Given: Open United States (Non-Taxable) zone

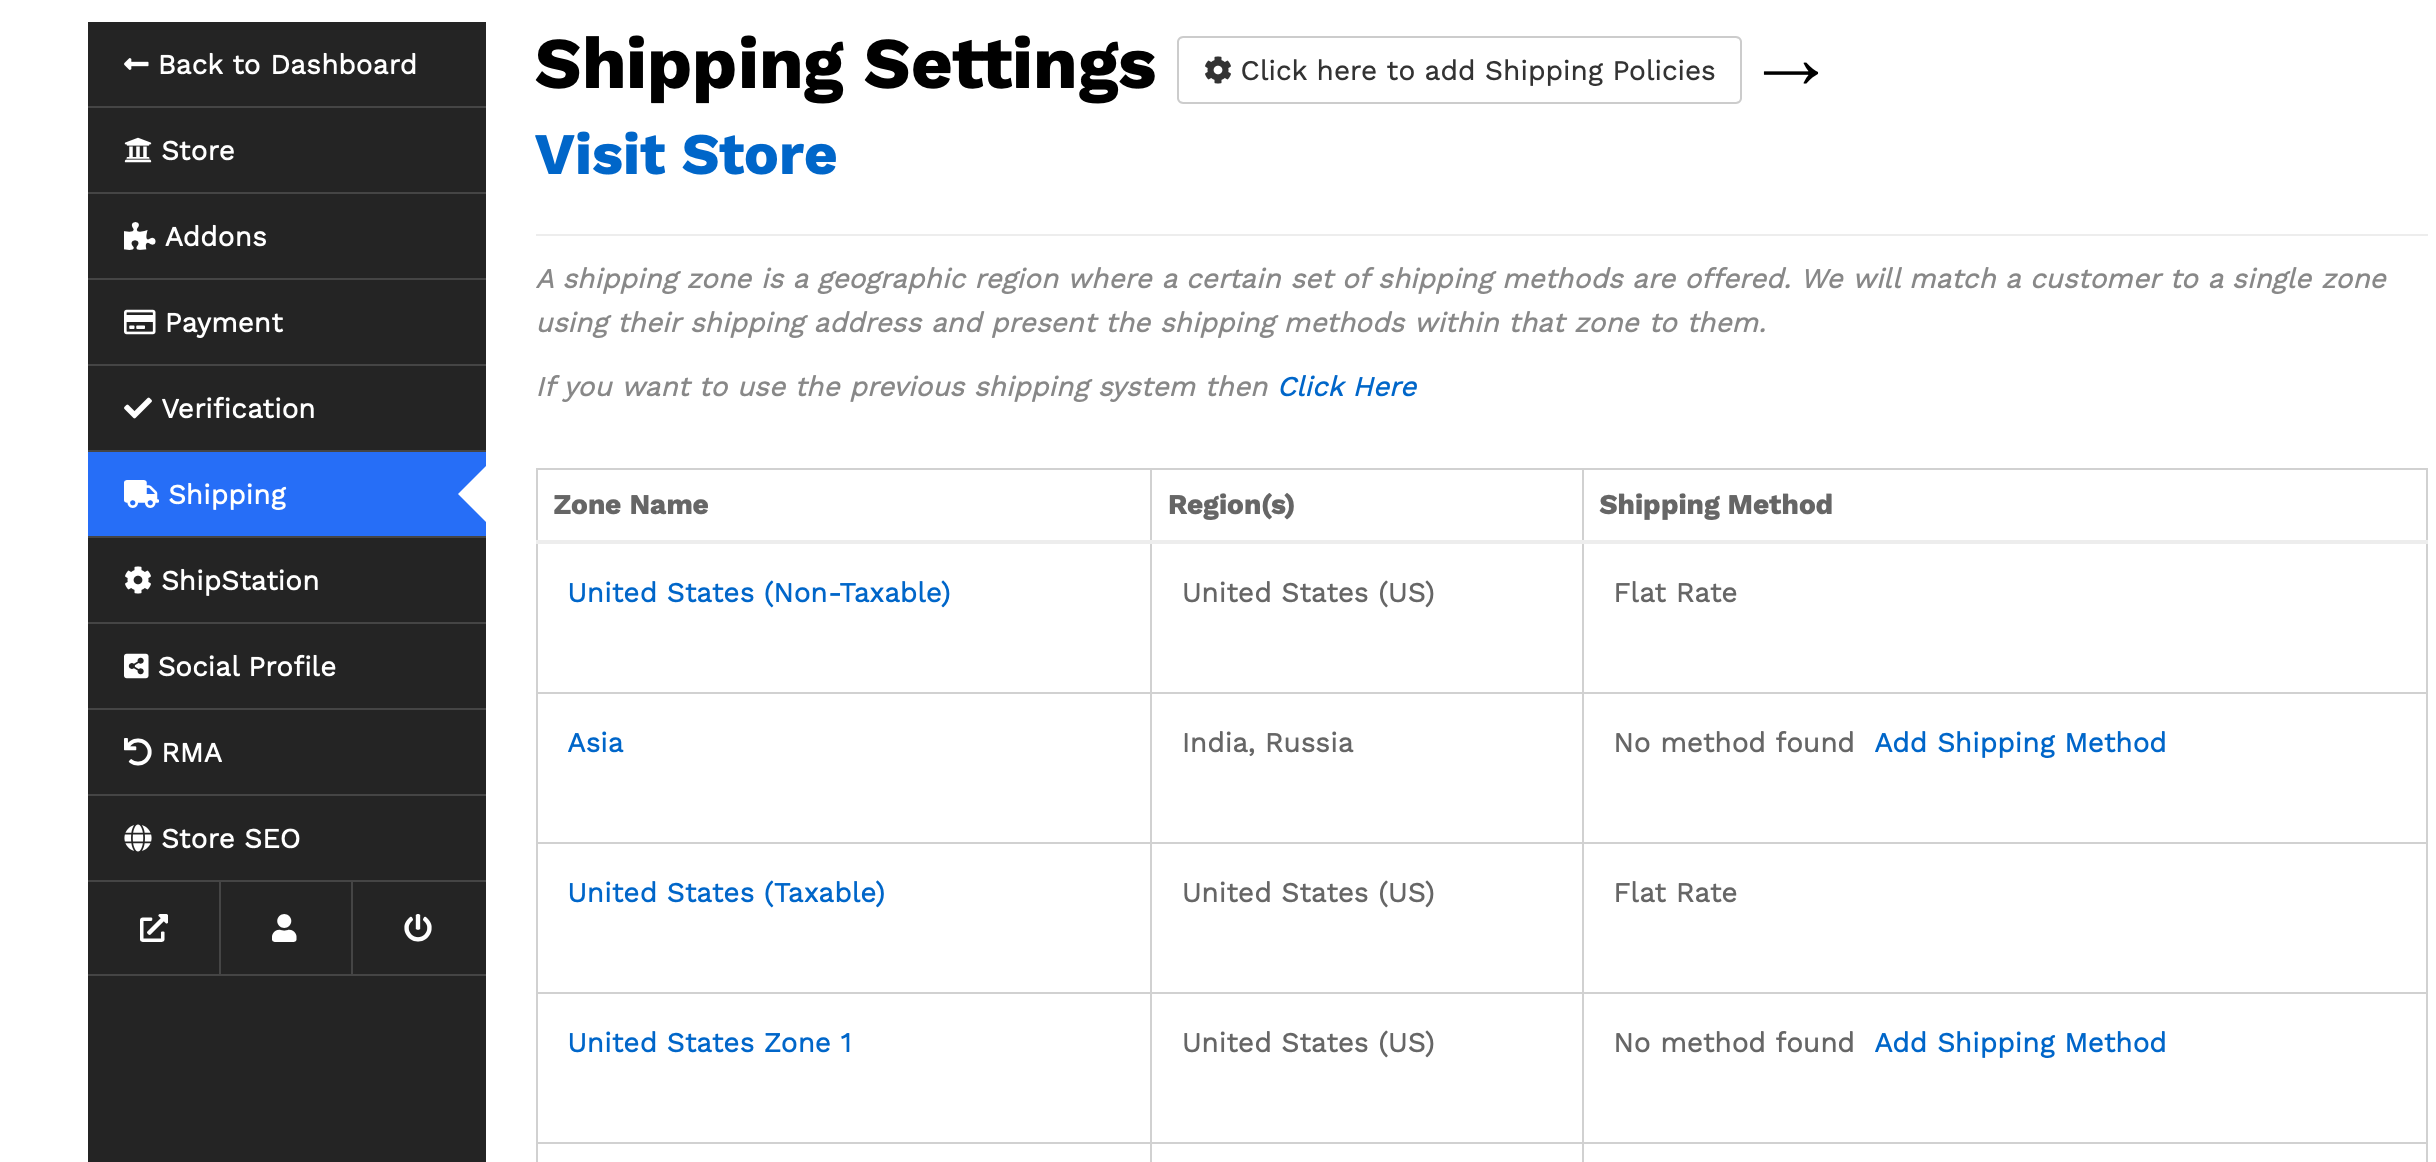Looking at the screenshot, I should pyautogui.click(x=759, y=593).
